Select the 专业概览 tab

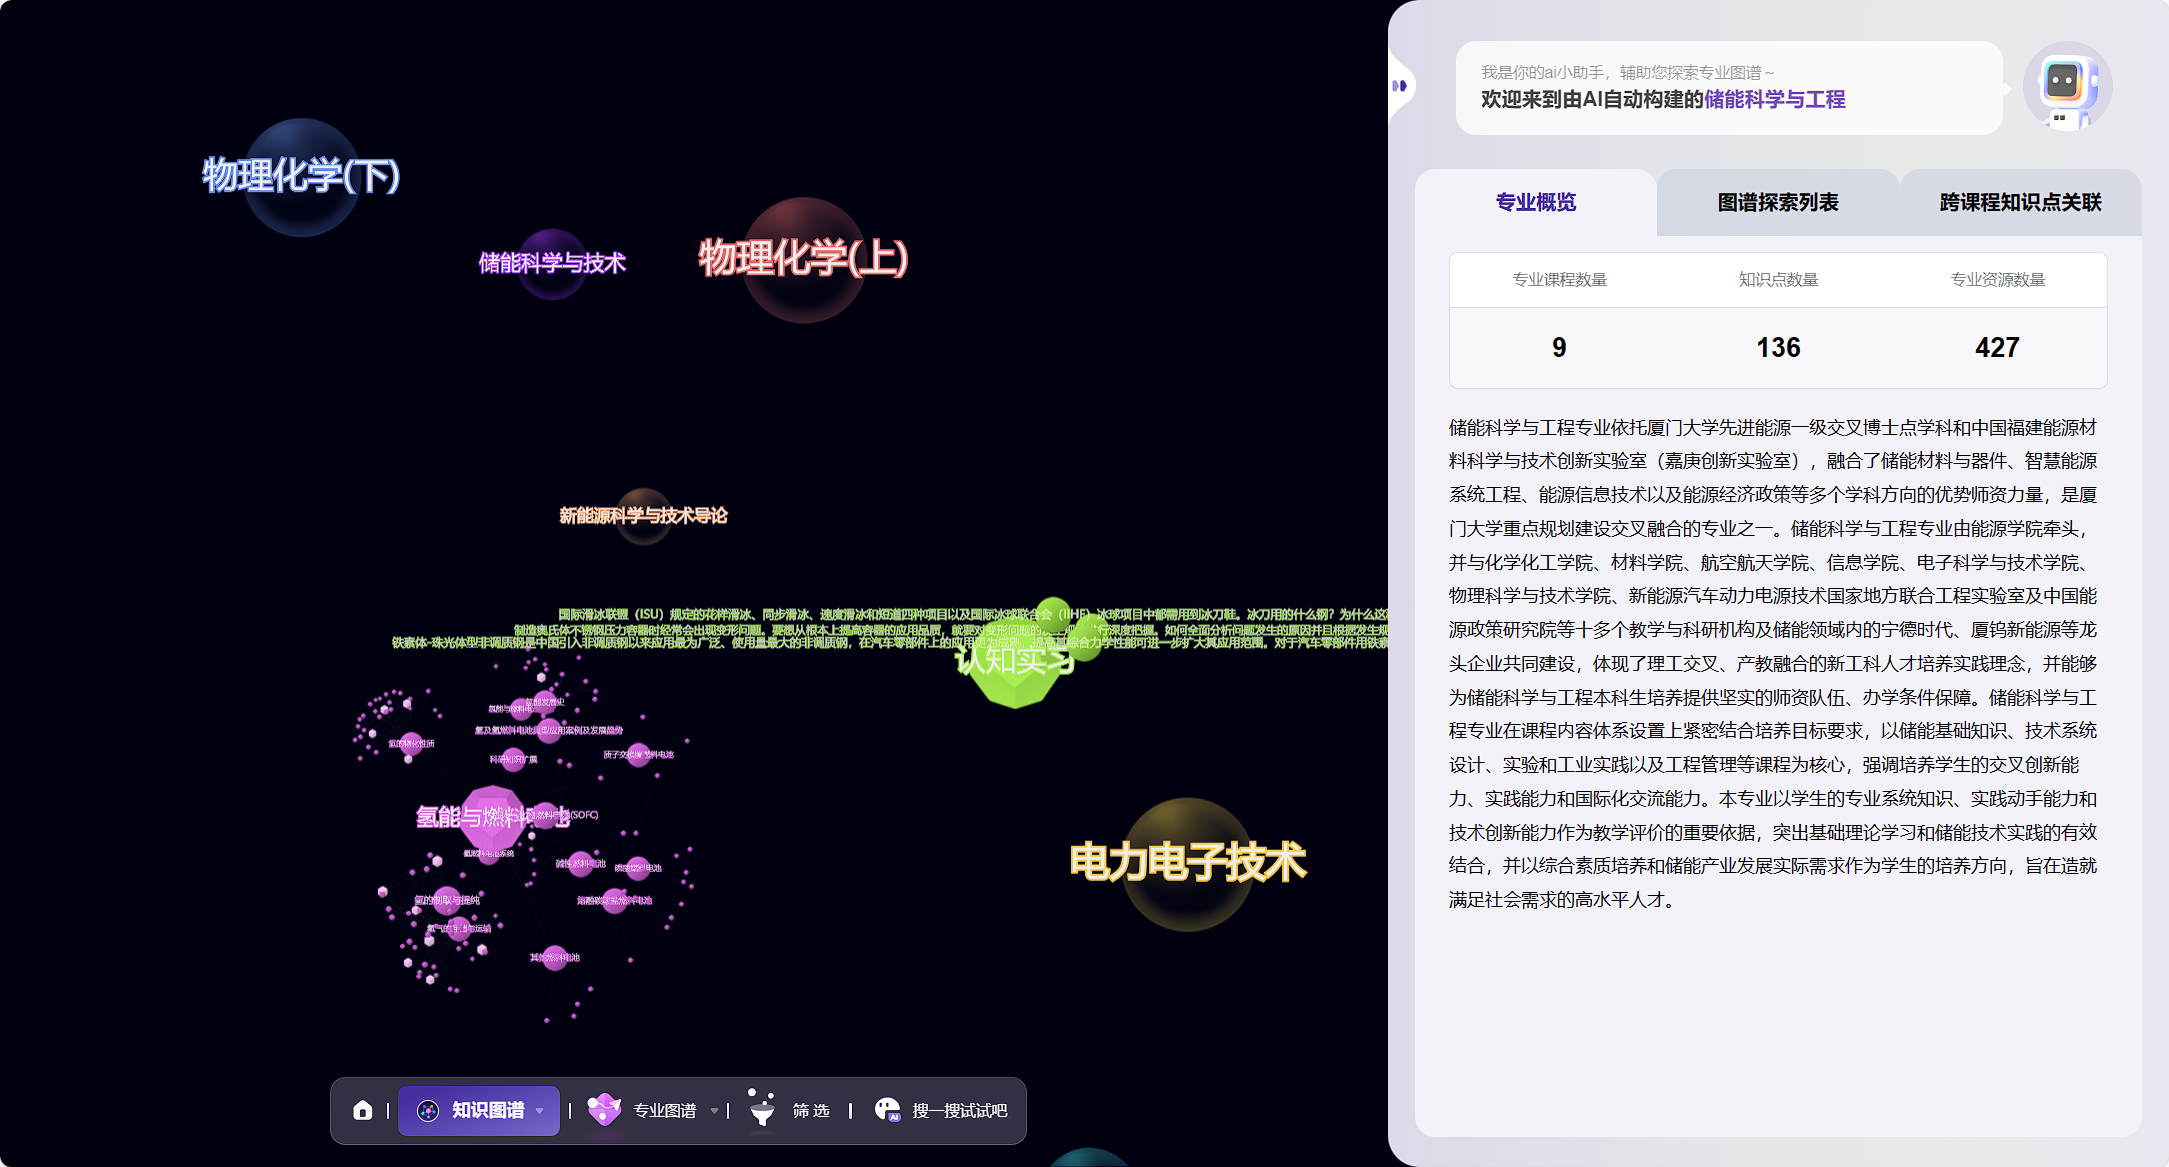click(x=1535, y=202)
